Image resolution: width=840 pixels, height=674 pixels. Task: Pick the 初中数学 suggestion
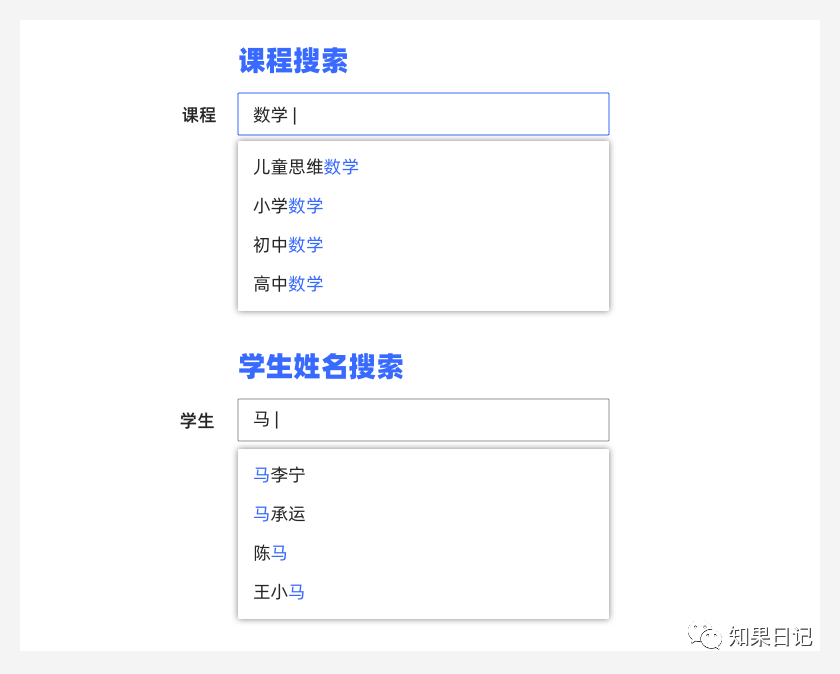(x=288, y=245)
